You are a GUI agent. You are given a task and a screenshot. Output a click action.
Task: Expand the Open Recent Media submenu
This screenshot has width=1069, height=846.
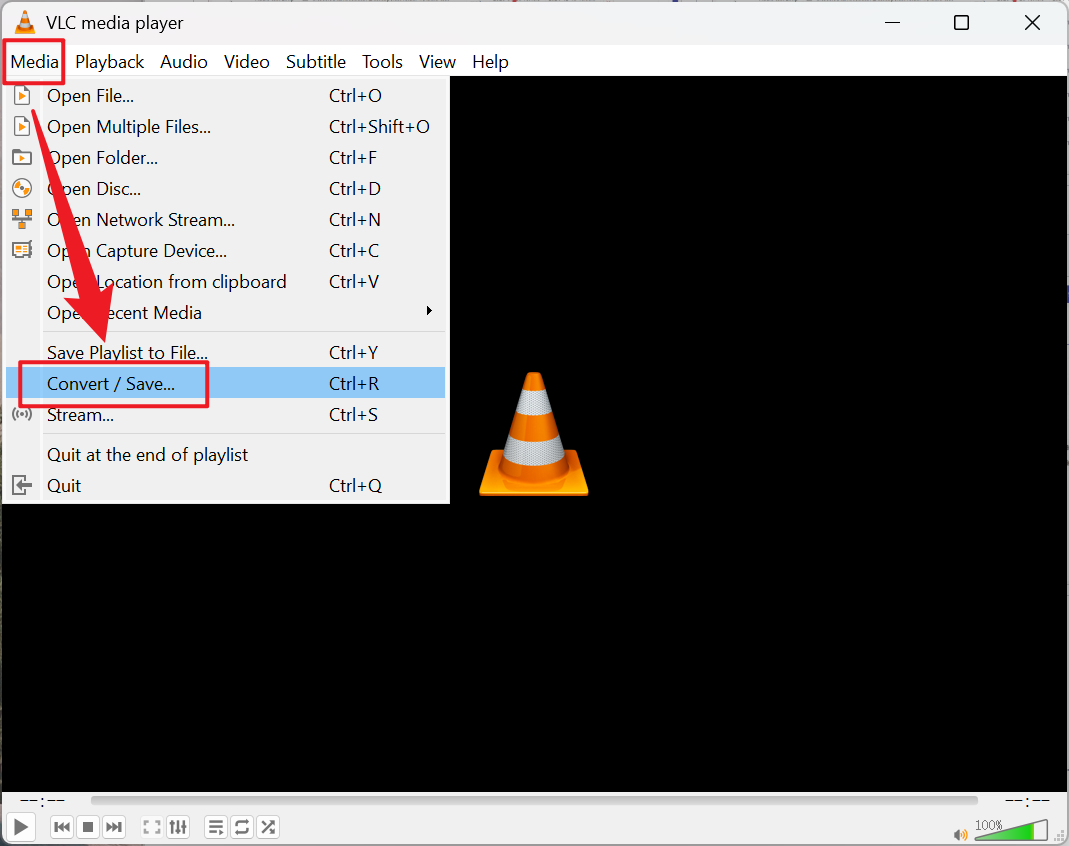point(124,312)
